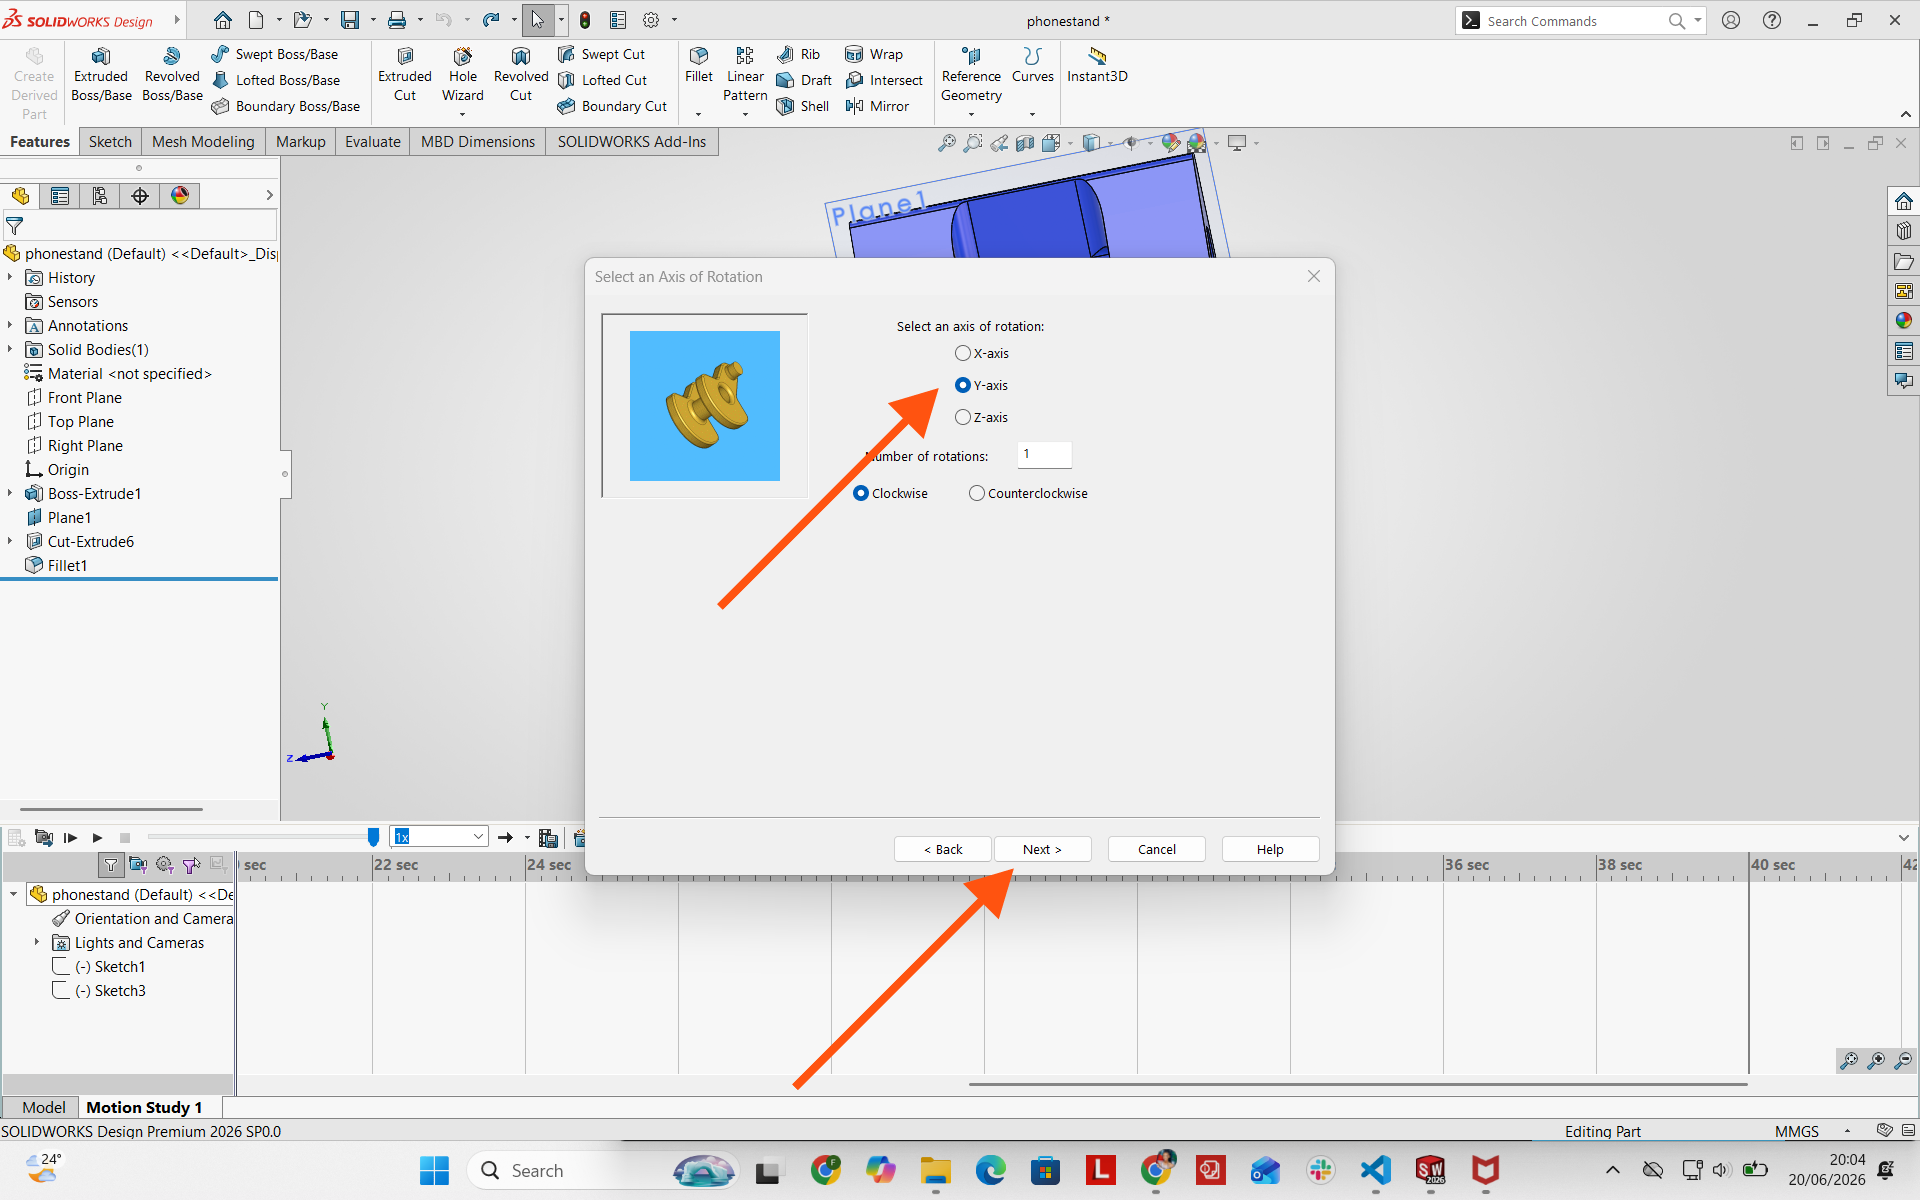
Task: Click the Mirror tool
Action: [x=877, y=106]
